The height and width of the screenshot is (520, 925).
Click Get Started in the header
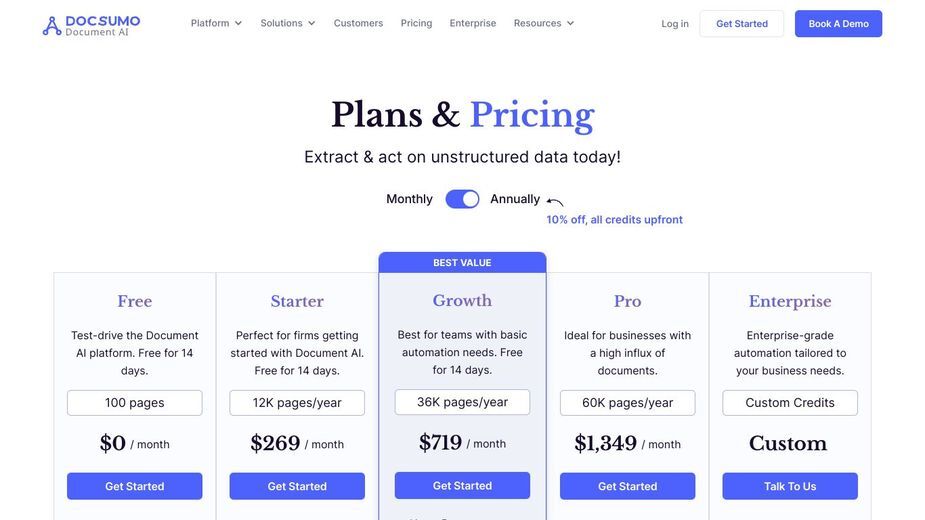[742, 24]
